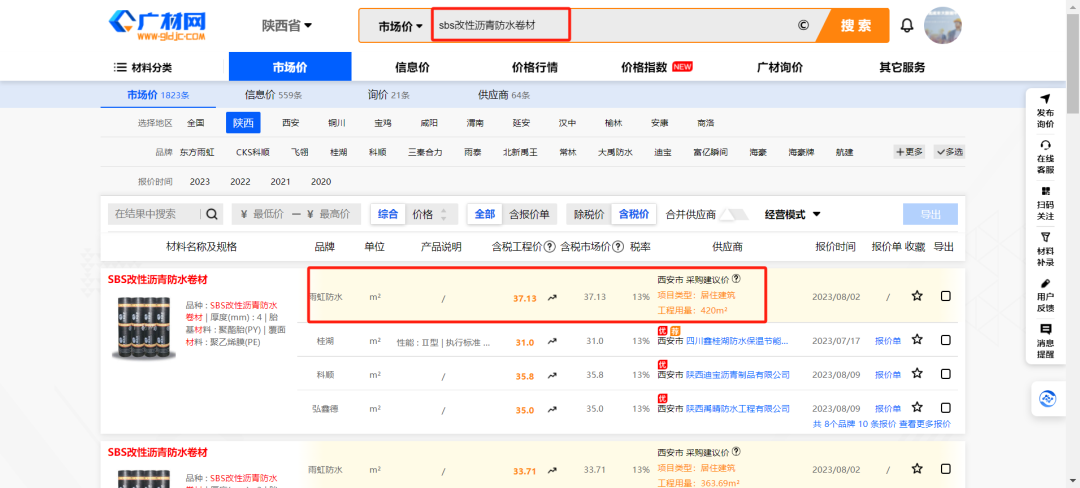The width and height of the screenshot is (1080, 488).
Task: Show price trend for 37.13 row
Action: pyautogui.click(x=552, y=298)
